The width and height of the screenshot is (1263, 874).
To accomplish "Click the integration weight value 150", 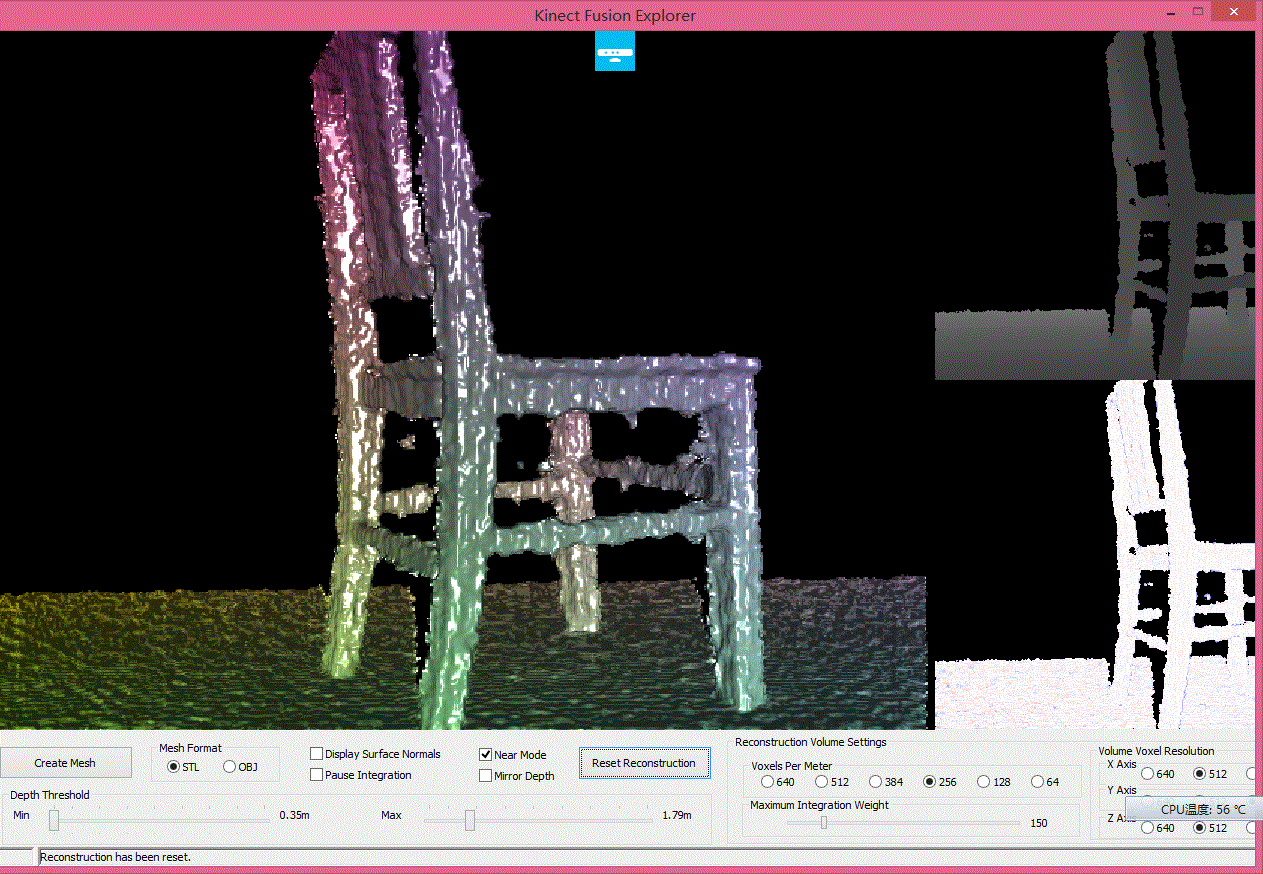I will (x=1039, y=823).
